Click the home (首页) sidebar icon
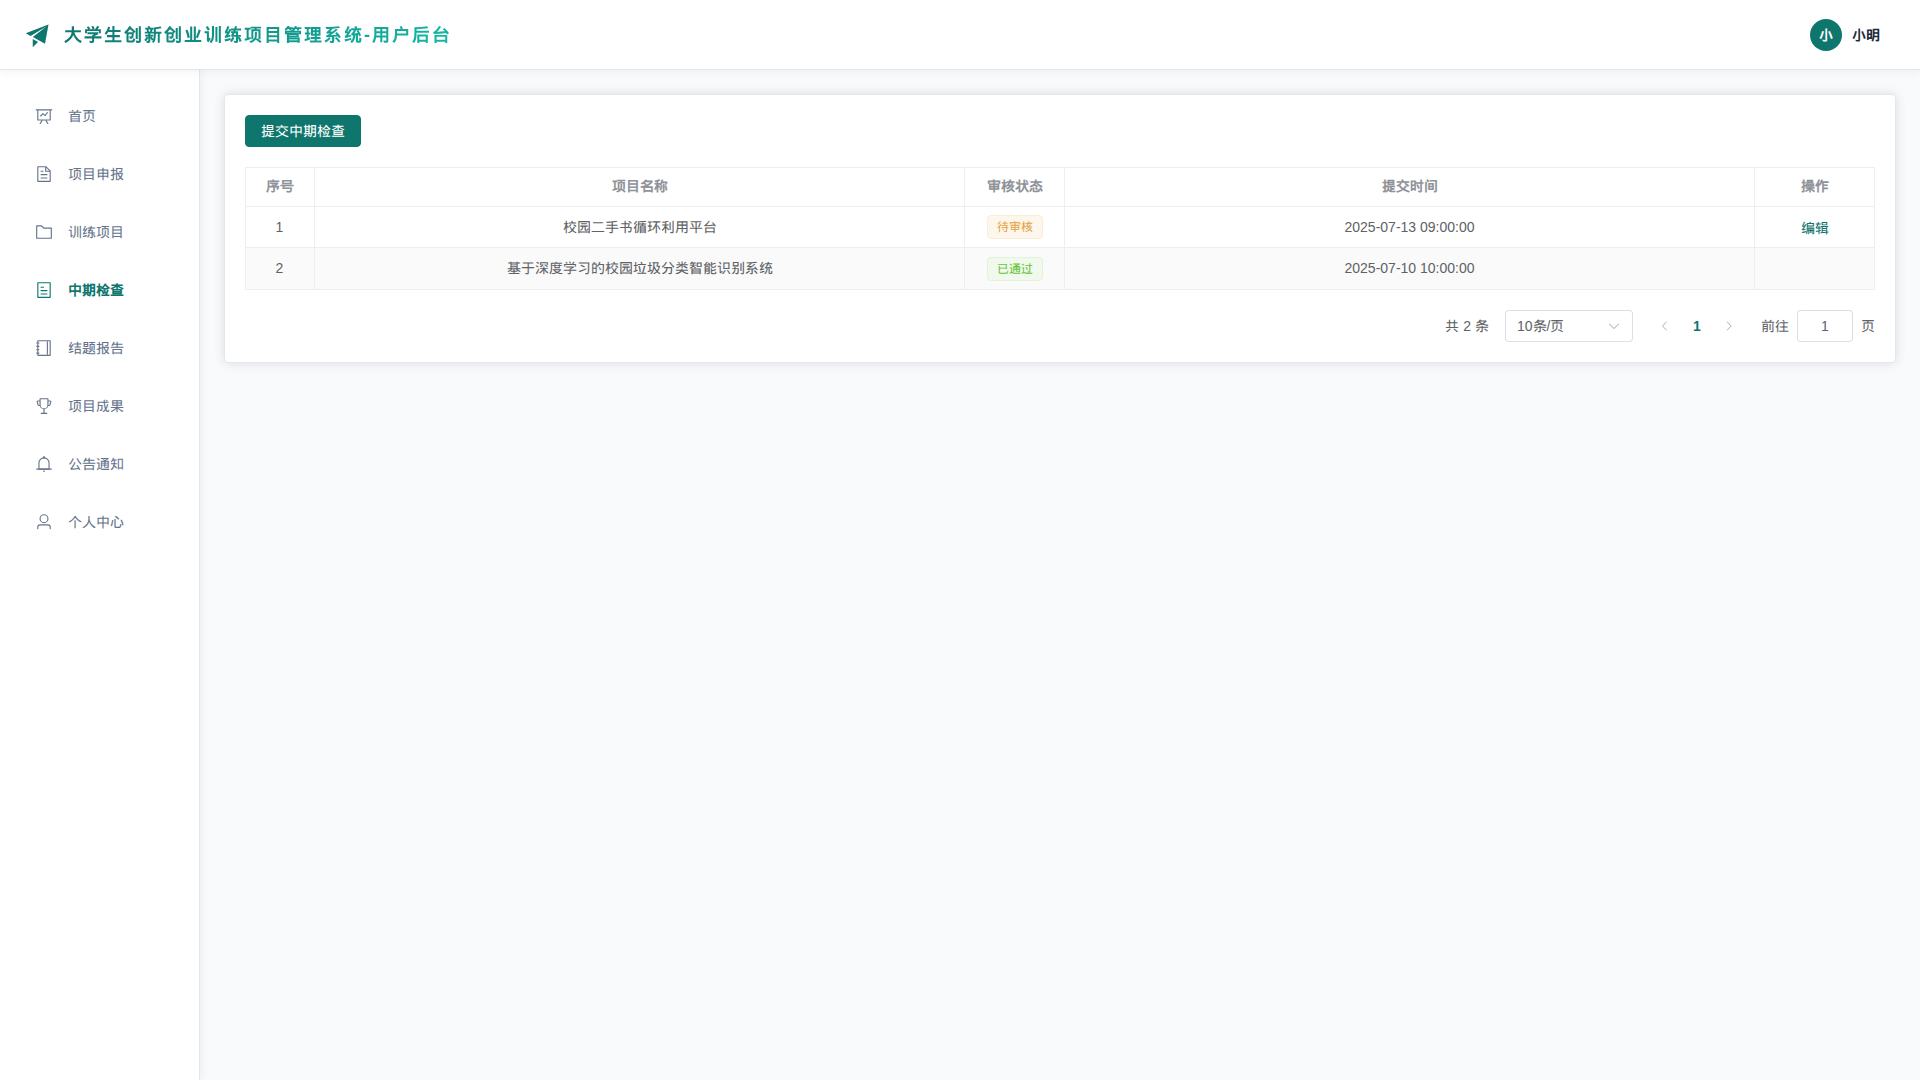Image resolution: width=1920 pixels, height=1080 pixels. pos(44,116)
